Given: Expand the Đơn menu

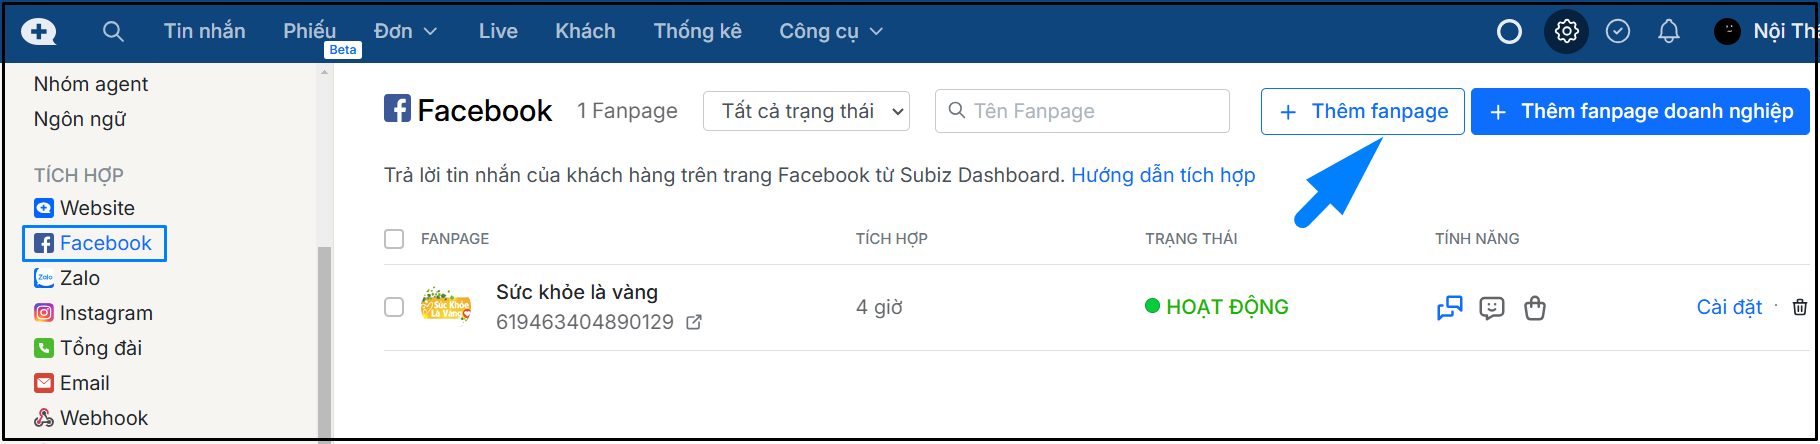Looking at the screenshot, I should click(405, 32).
